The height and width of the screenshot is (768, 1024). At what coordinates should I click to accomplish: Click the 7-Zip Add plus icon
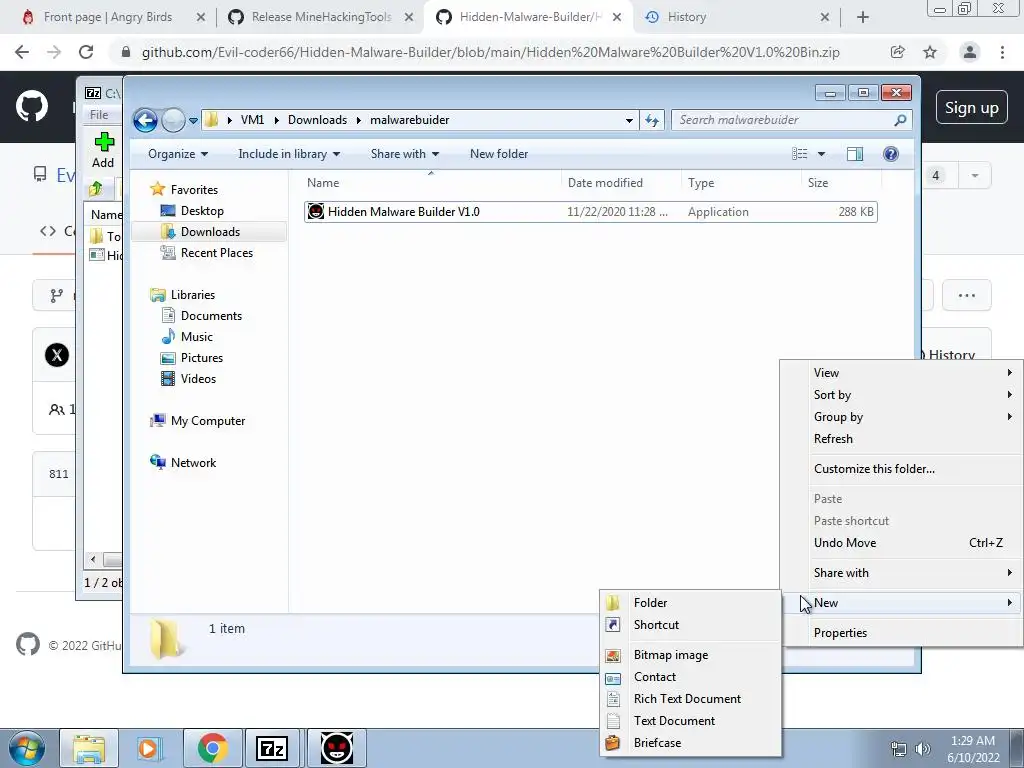[x=104, y=142]
